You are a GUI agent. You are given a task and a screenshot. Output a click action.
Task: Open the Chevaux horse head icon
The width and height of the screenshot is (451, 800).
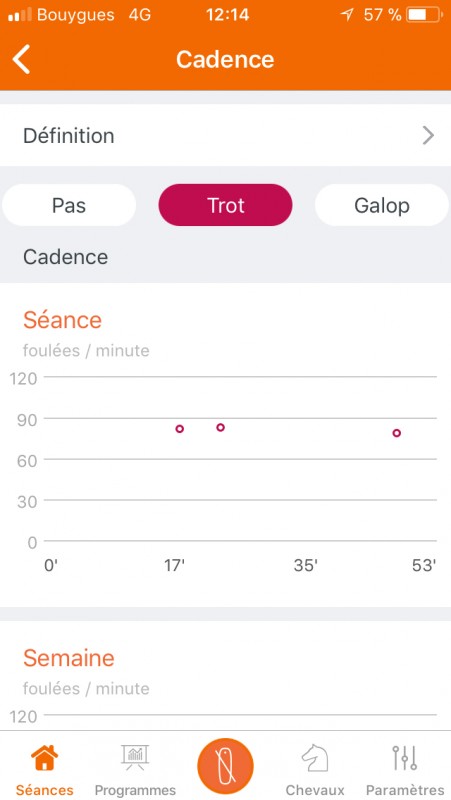point(315,758)
